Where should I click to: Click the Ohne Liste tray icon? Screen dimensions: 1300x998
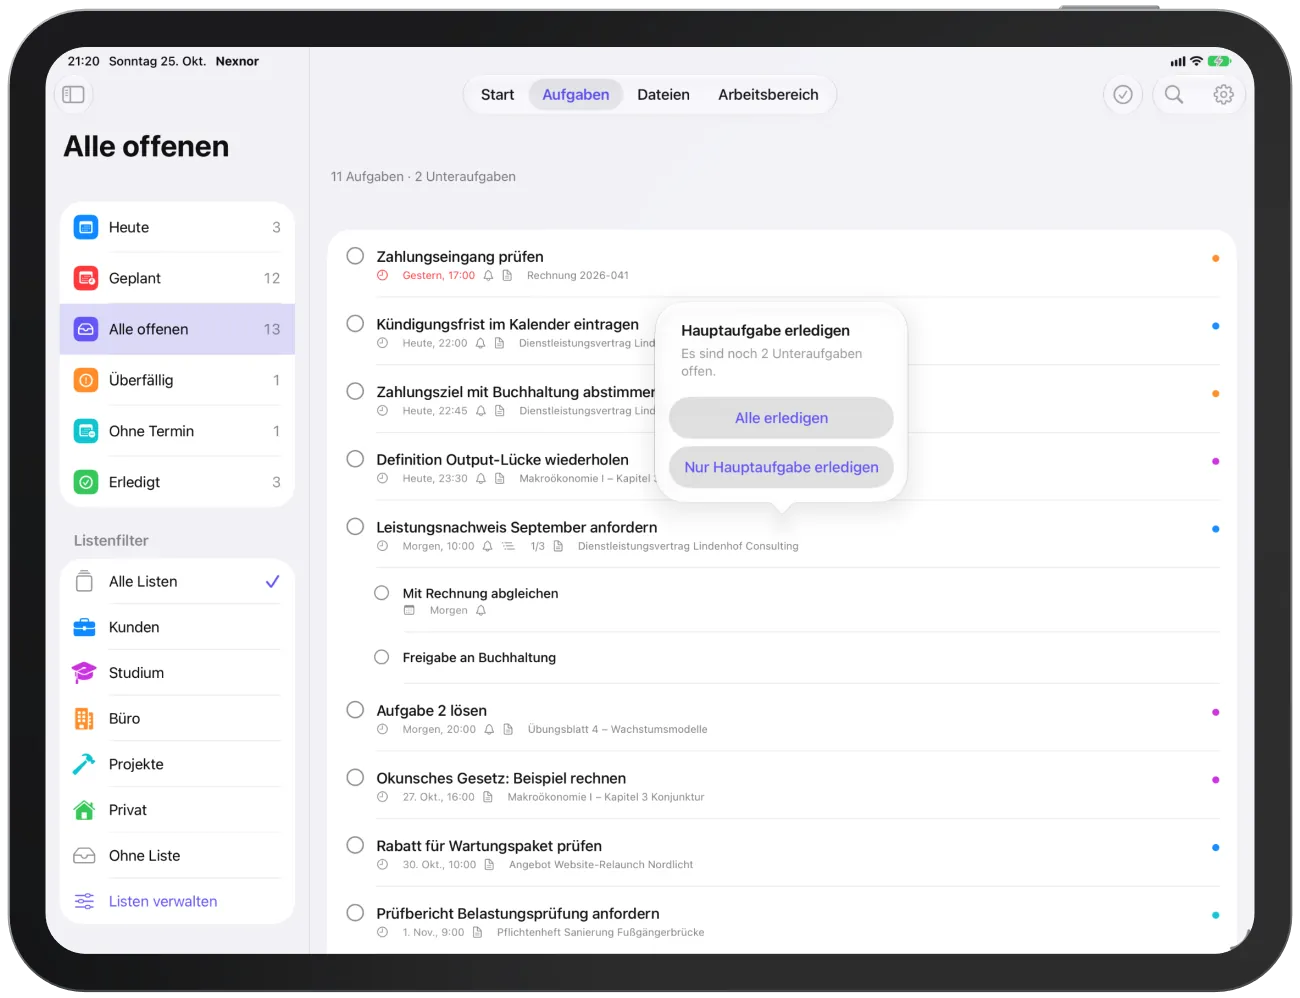[85, 856]
